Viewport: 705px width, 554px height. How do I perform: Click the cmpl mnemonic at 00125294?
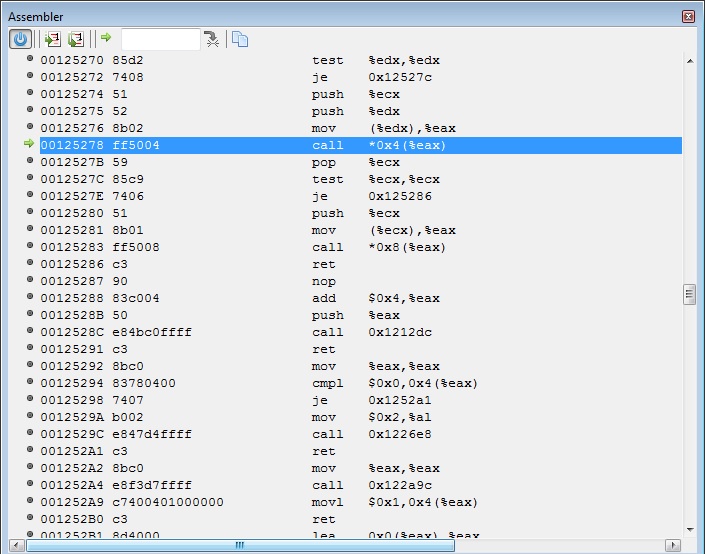point(327,384)
